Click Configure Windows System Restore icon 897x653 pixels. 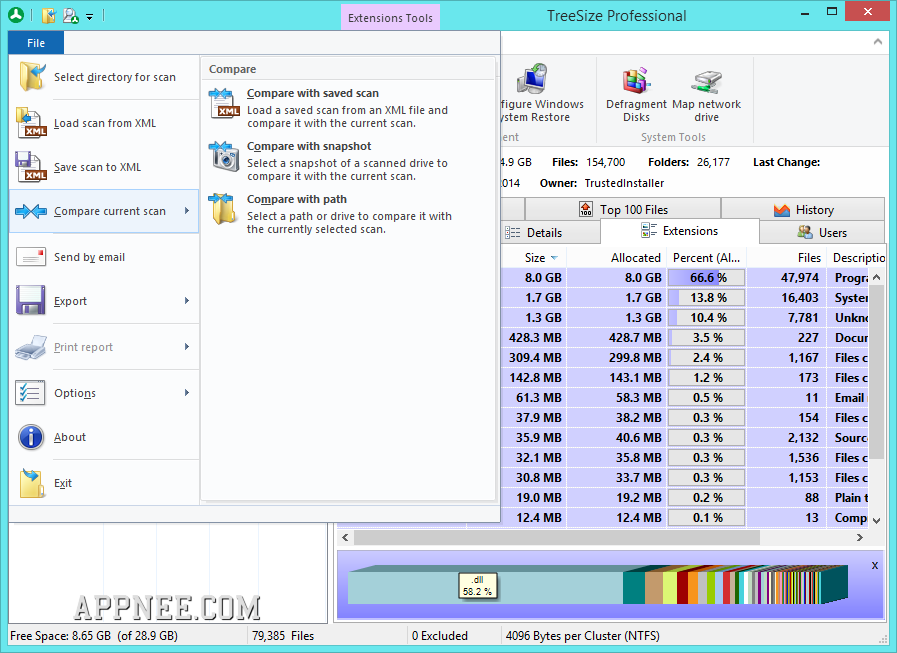[x=533, y=80]
